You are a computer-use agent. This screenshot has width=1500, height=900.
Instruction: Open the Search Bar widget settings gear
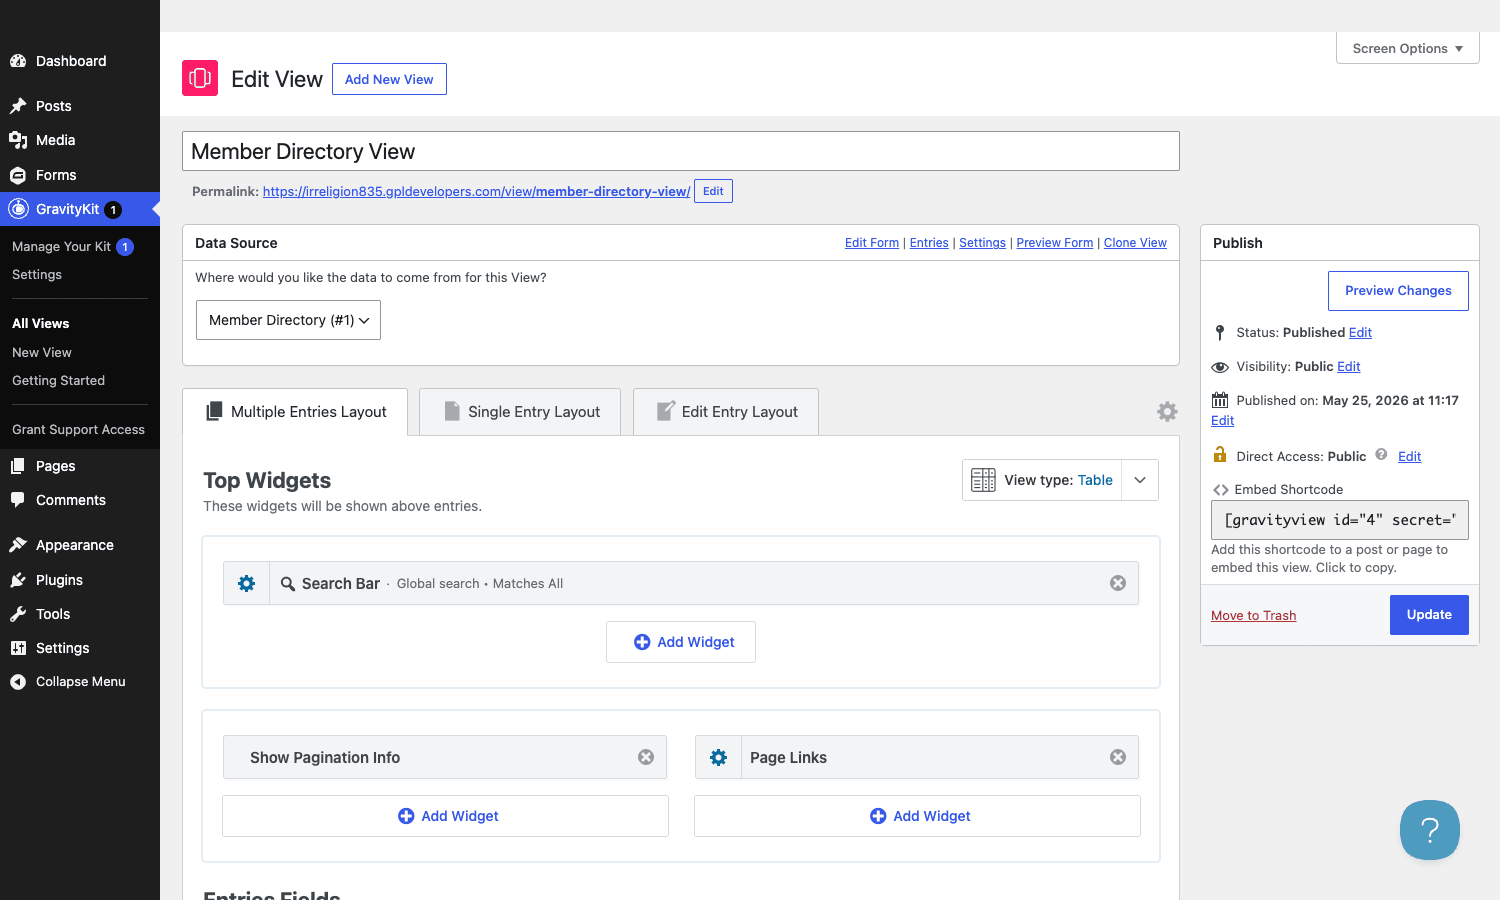pos(246,583)
